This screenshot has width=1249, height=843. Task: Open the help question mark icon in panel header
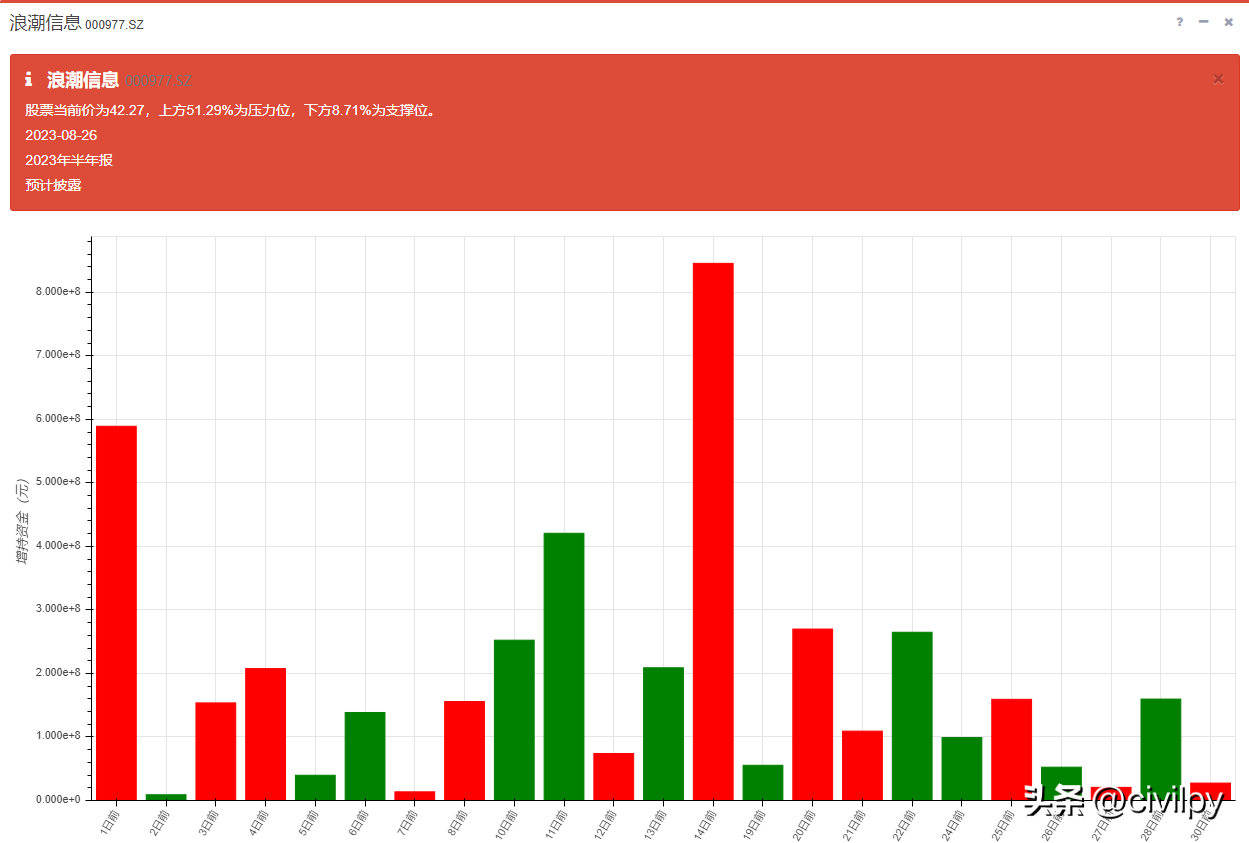click(x=1179, y=22)
